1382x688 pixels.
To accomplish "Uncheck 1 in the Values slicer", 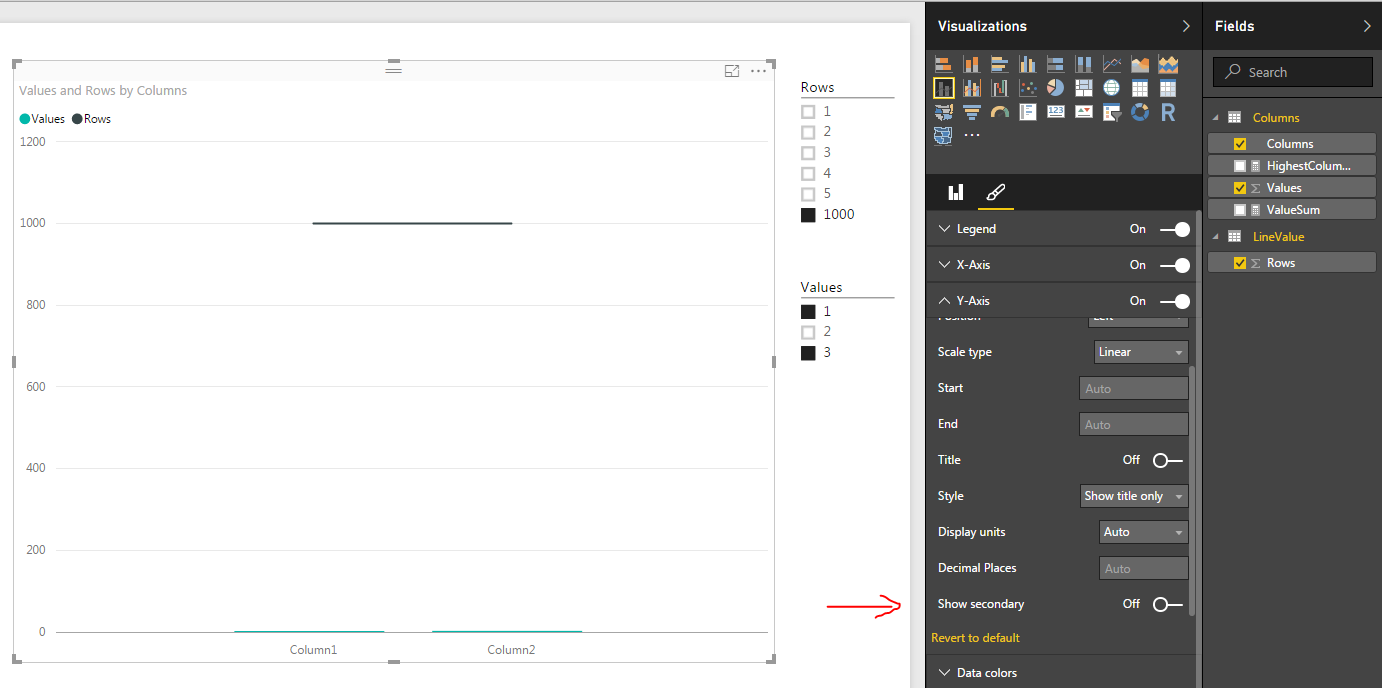I will 808,312.
